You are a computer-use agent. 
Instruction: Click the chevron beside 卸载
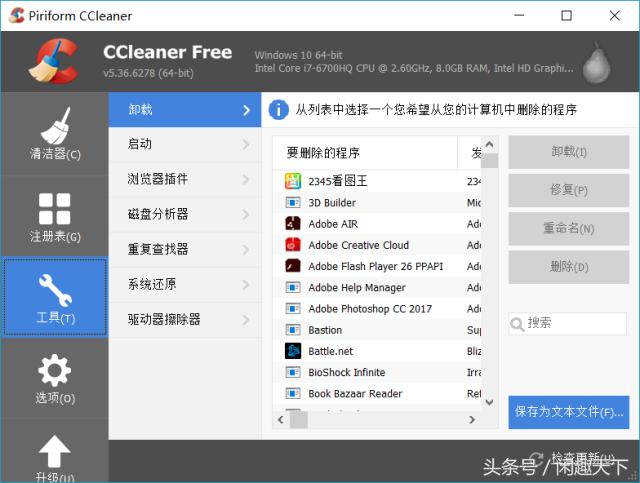pos(246,110)
